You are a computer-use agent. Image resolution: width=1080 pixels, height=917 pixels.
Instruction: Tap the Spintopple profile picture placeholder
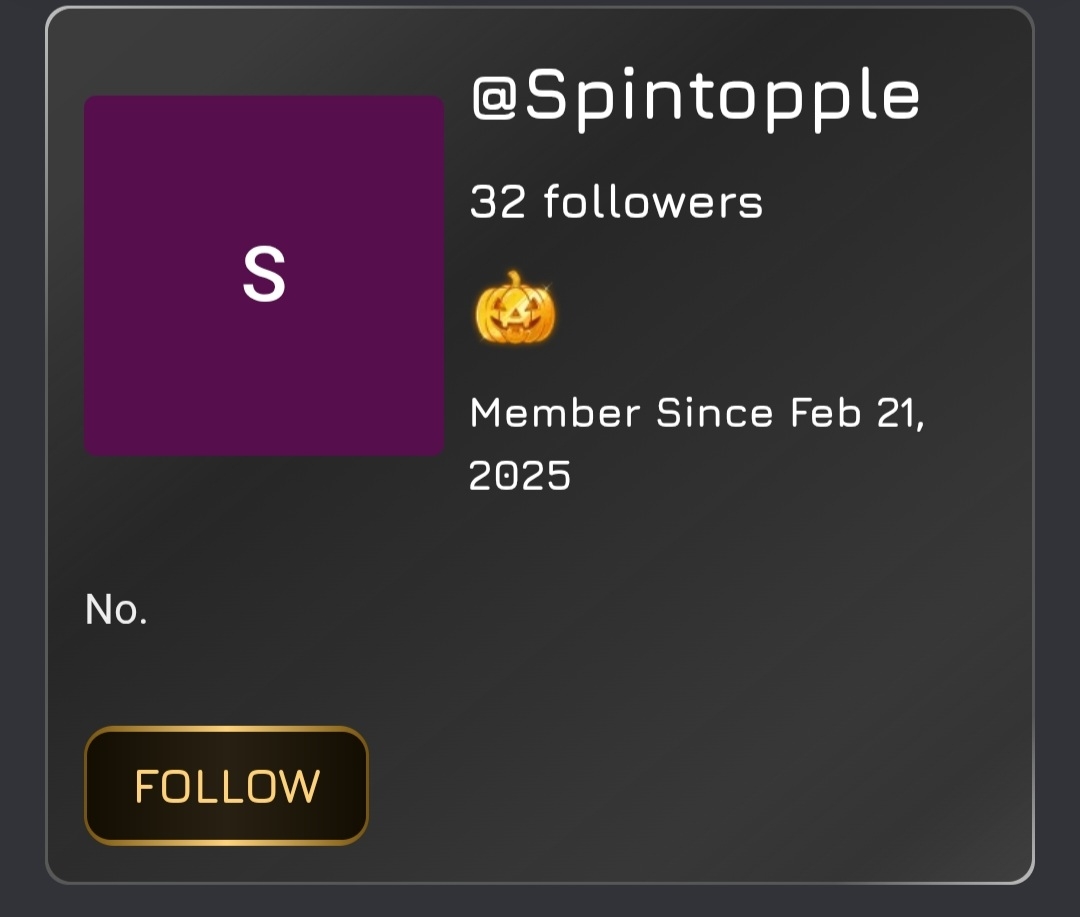click(264, 276)
